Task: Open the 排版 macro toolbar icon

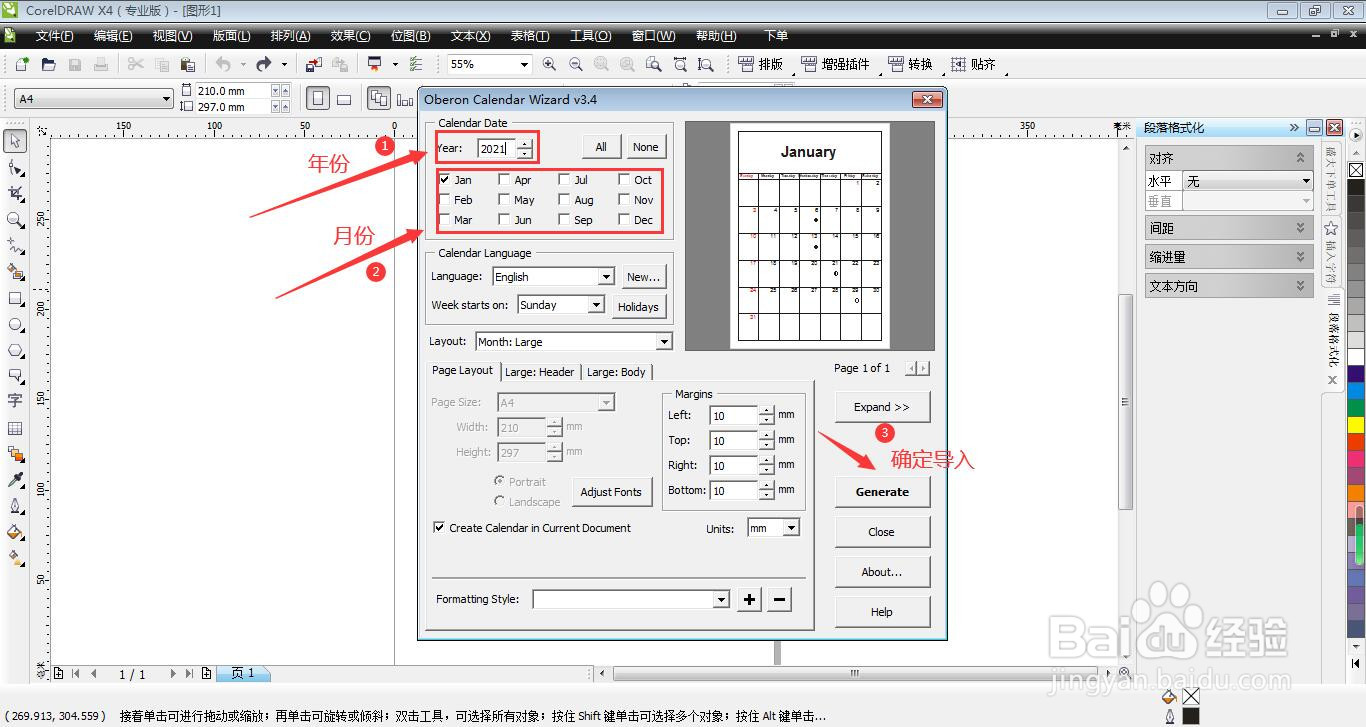Action: 762,64
